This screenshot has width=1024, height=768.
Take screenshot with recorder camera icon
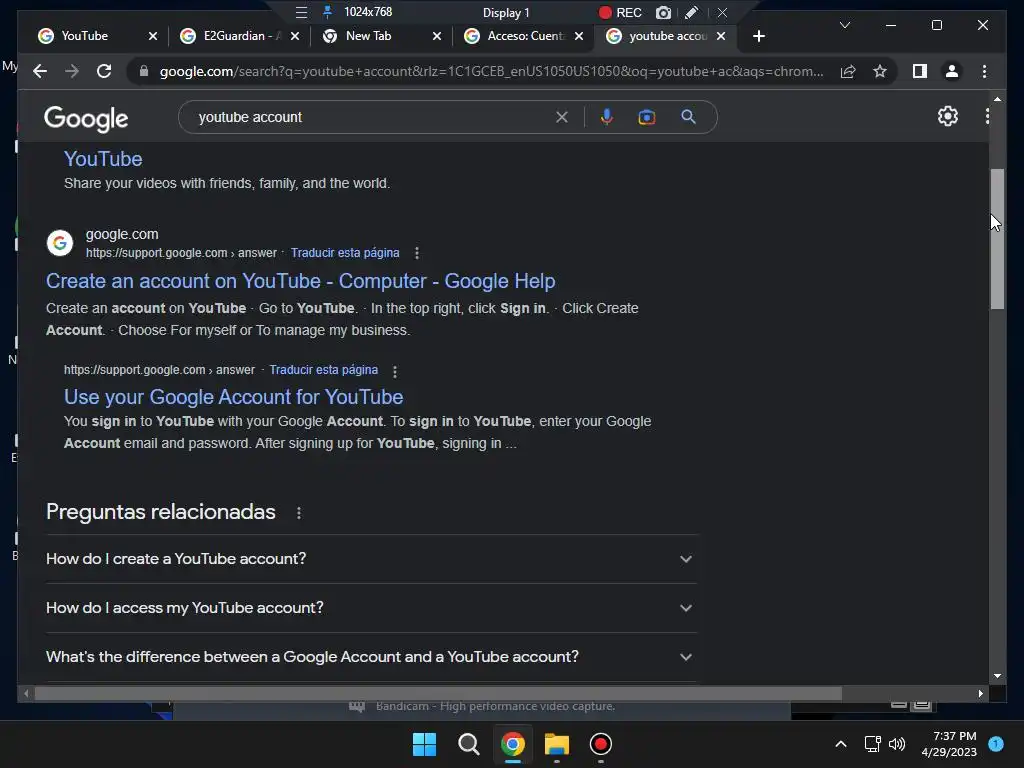coord(663,12)
